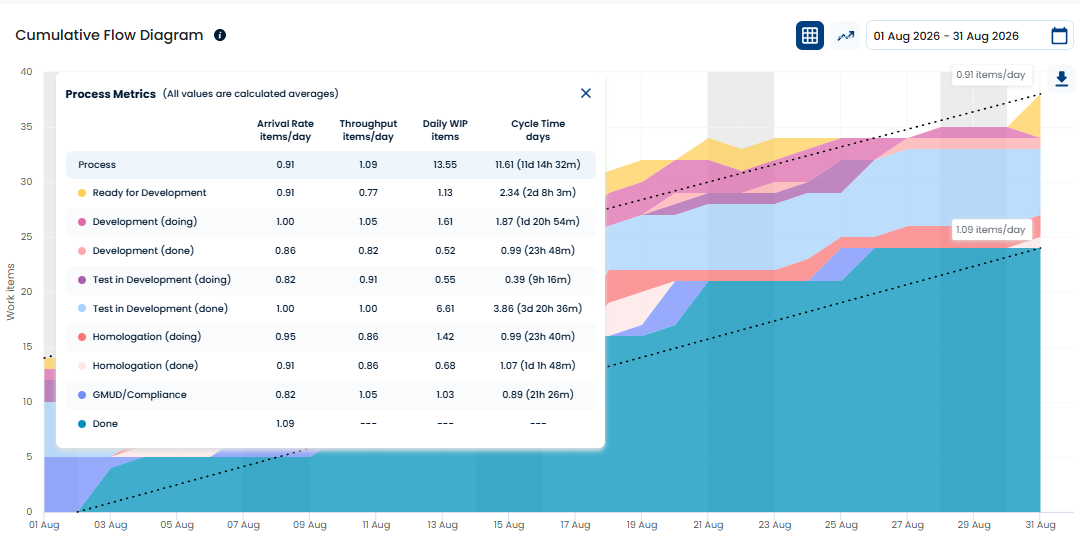The height and width of the screenshot is (546, 1080).
Task: Click the 21 Aug x-axis date label
Action: [x=708, y=525]
